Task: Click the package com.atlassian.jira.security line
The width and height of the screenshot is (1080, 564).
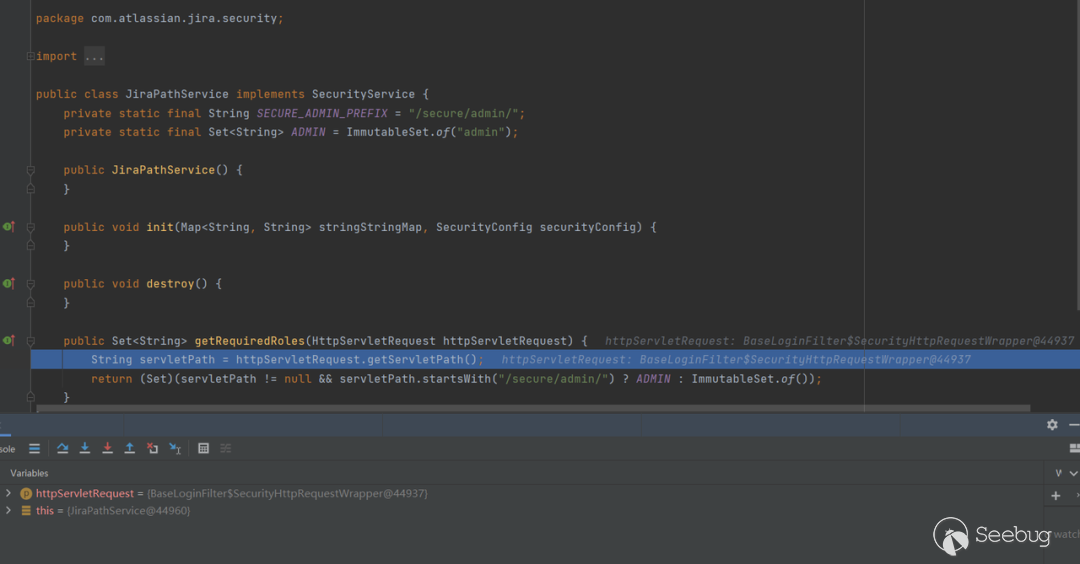Action: tap(160, 19)
